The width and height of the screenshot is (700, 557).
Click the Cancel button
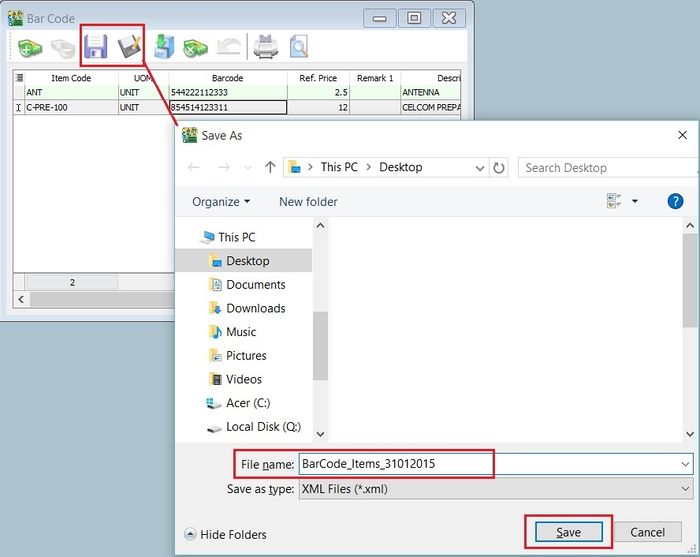click(647, 532)
